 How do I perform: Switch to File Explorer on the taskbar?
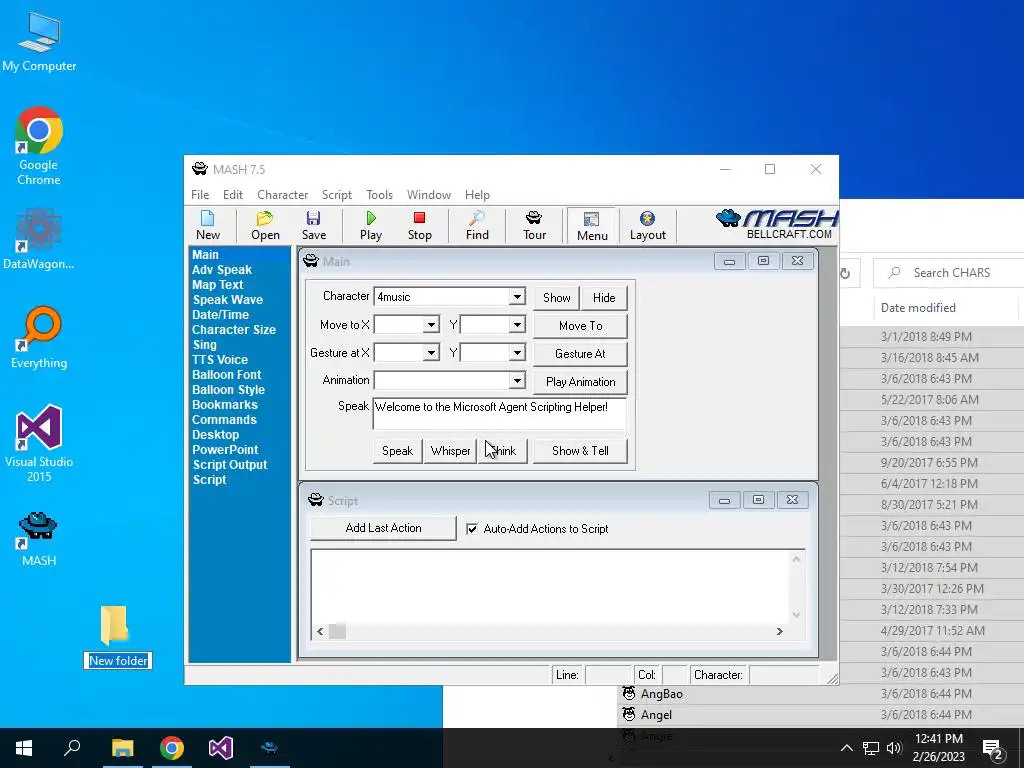point(122,748)
